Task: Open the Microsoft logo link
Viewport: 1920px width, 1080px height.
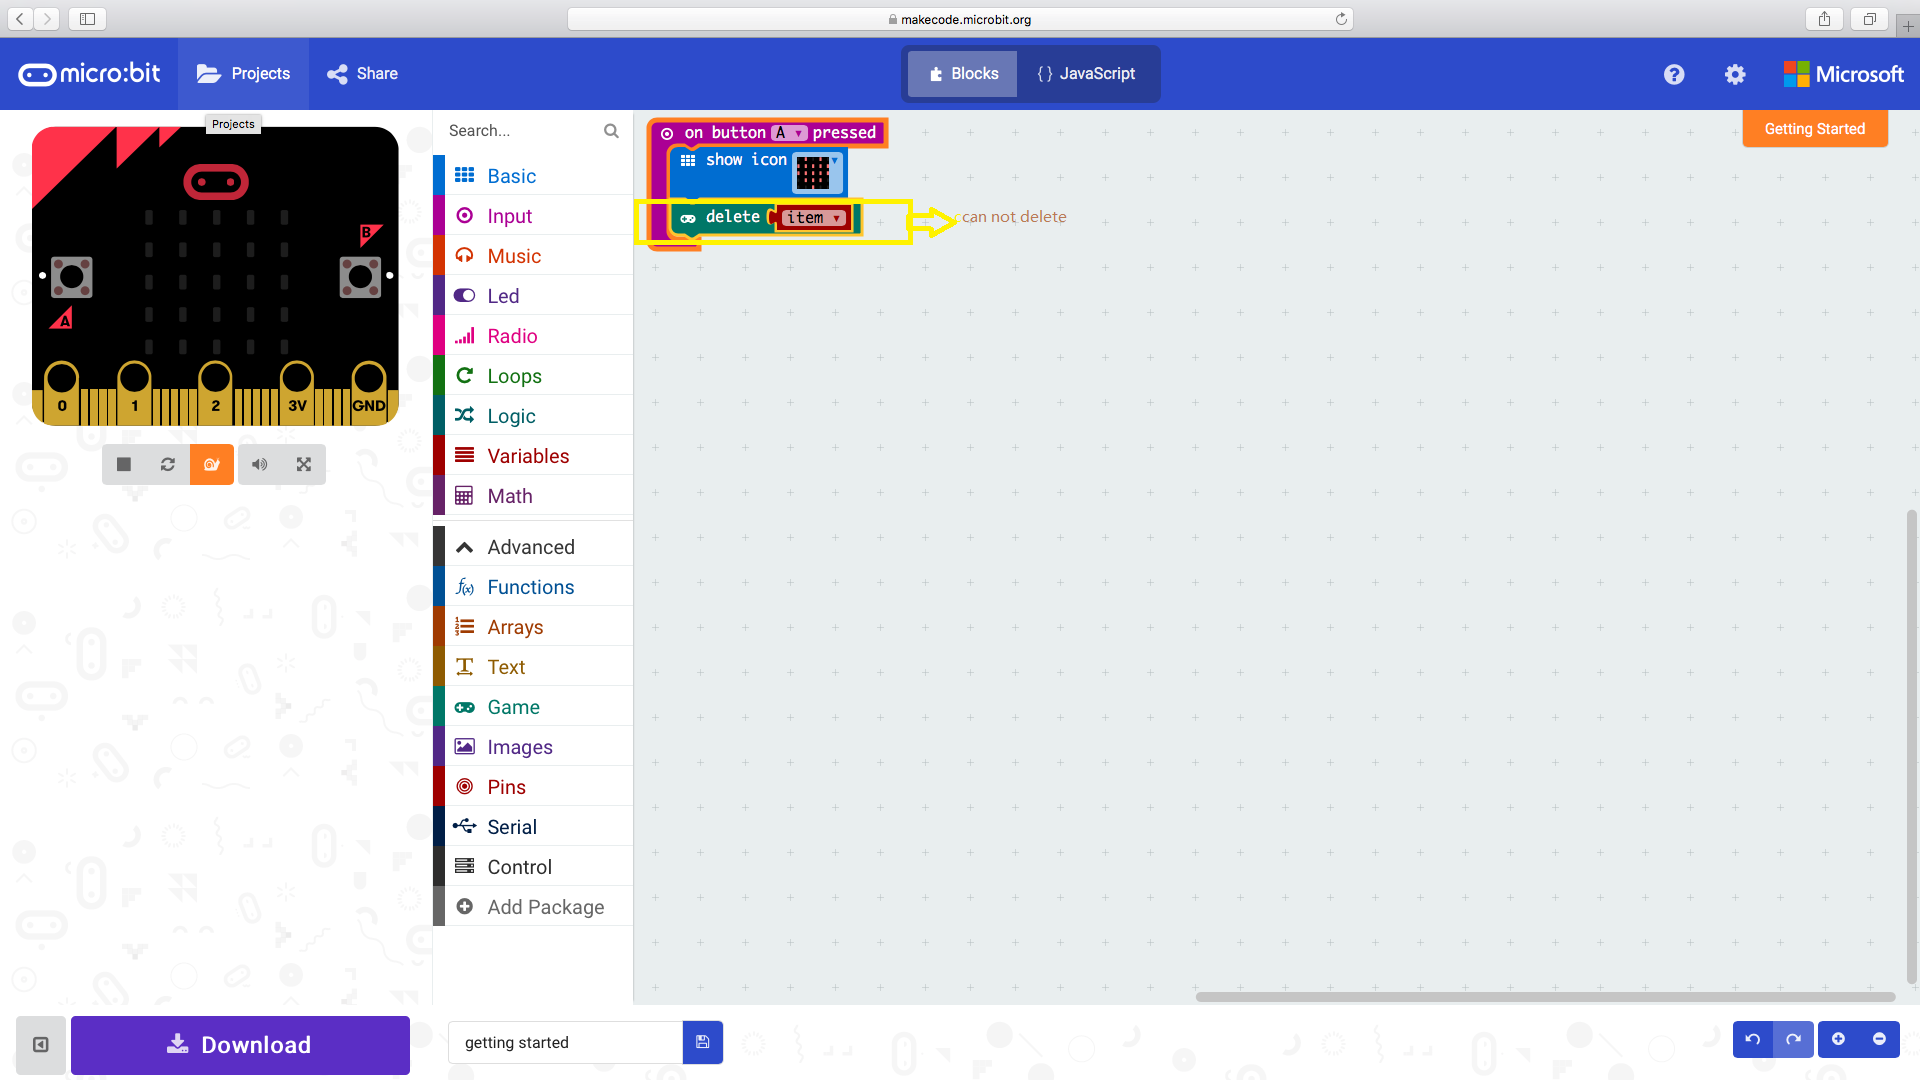Action: pos(1843,74)
